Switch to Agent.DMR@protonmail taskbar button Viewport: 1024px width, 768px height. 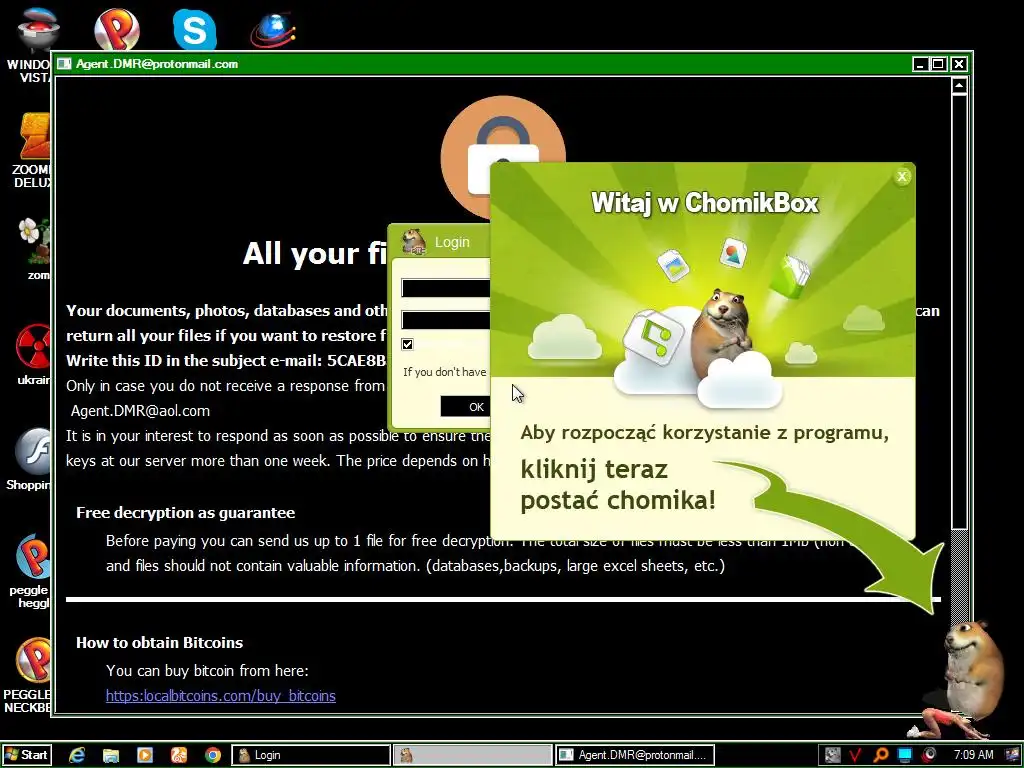[x=635, y=755]
